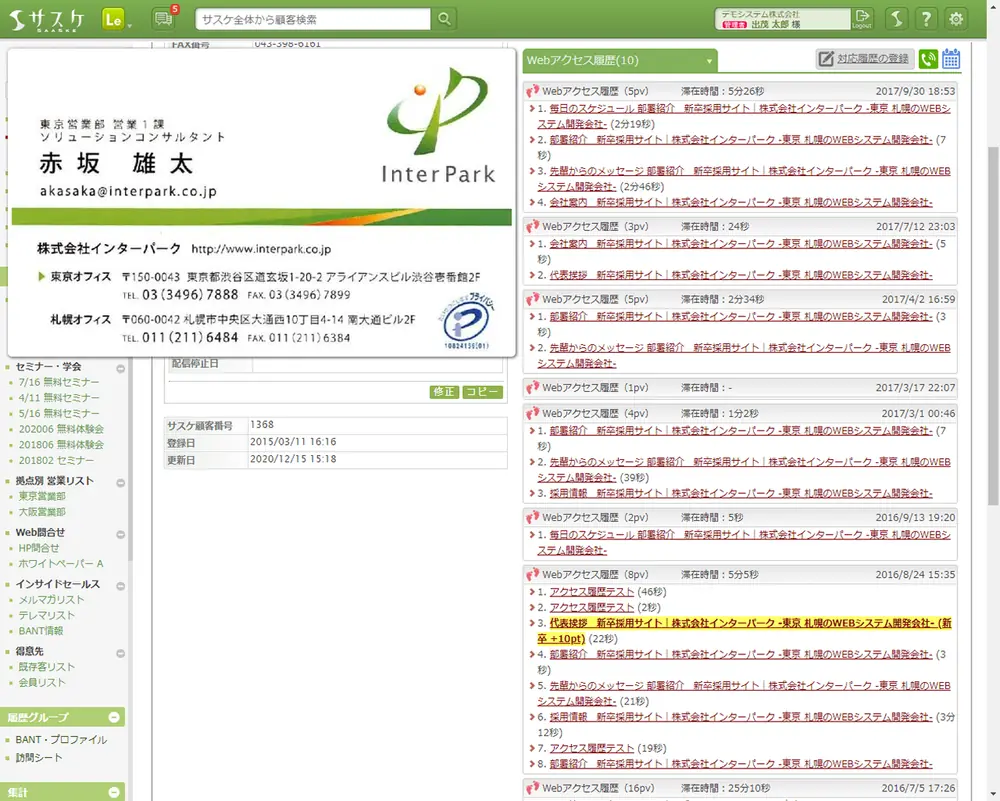Image resolution: width=1000 pixels, height=801 pixels.
Task: Open the calendar icon next to phone
Action: click(x=951, y=59)
